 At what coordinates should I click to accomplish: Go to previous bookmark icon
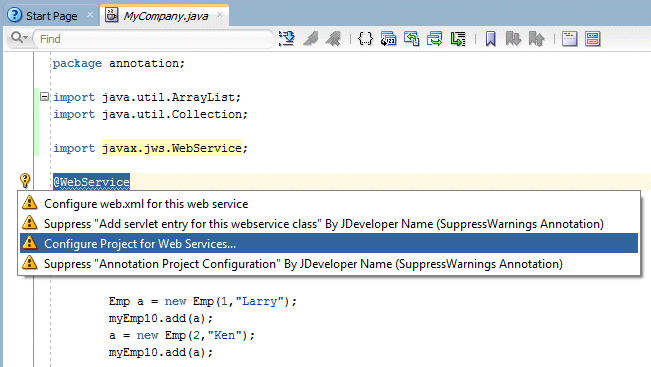click(536, 39)
